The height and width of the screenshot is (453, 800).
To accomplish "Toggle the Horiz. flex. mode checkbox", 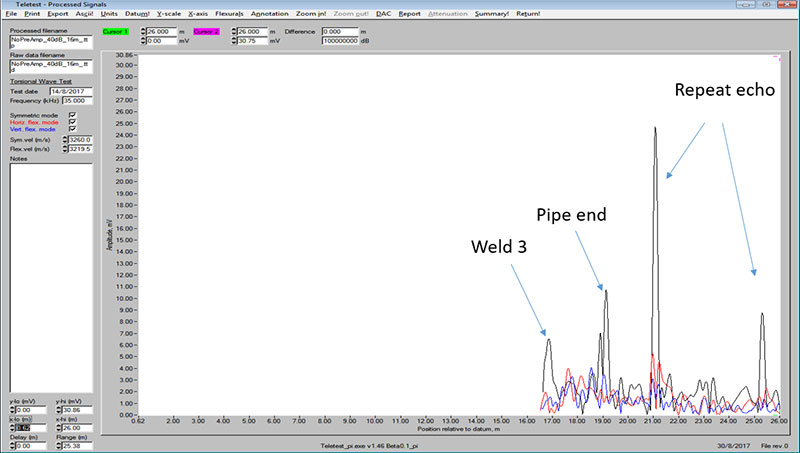I will 72,122.
